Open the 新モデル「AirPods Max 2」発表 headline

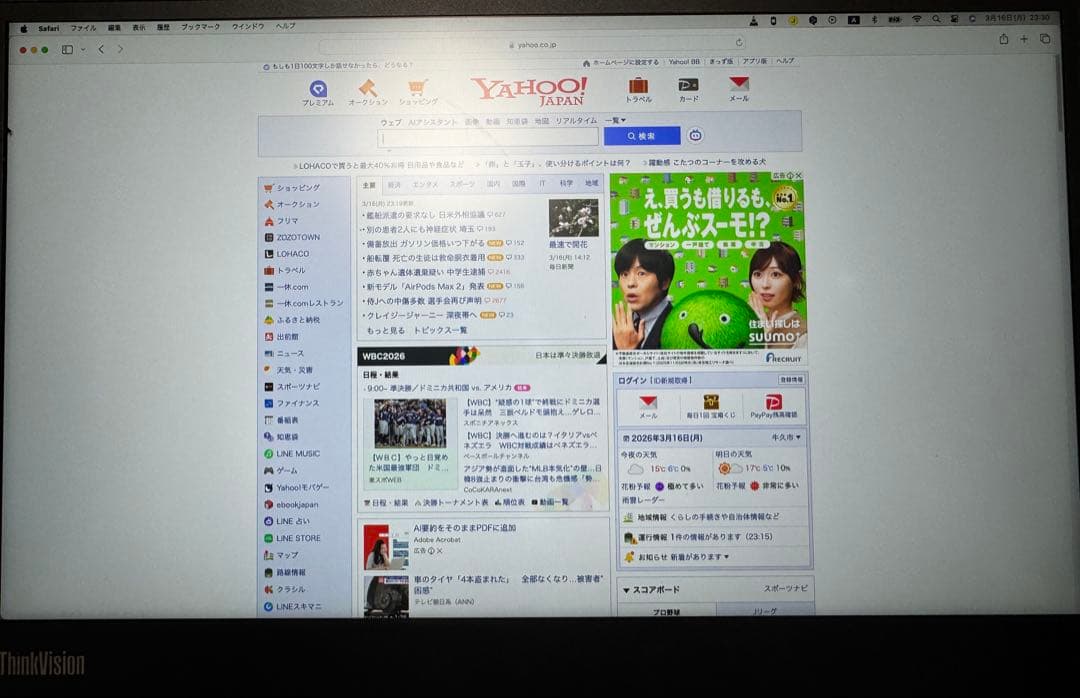click(x=425, y=286)
